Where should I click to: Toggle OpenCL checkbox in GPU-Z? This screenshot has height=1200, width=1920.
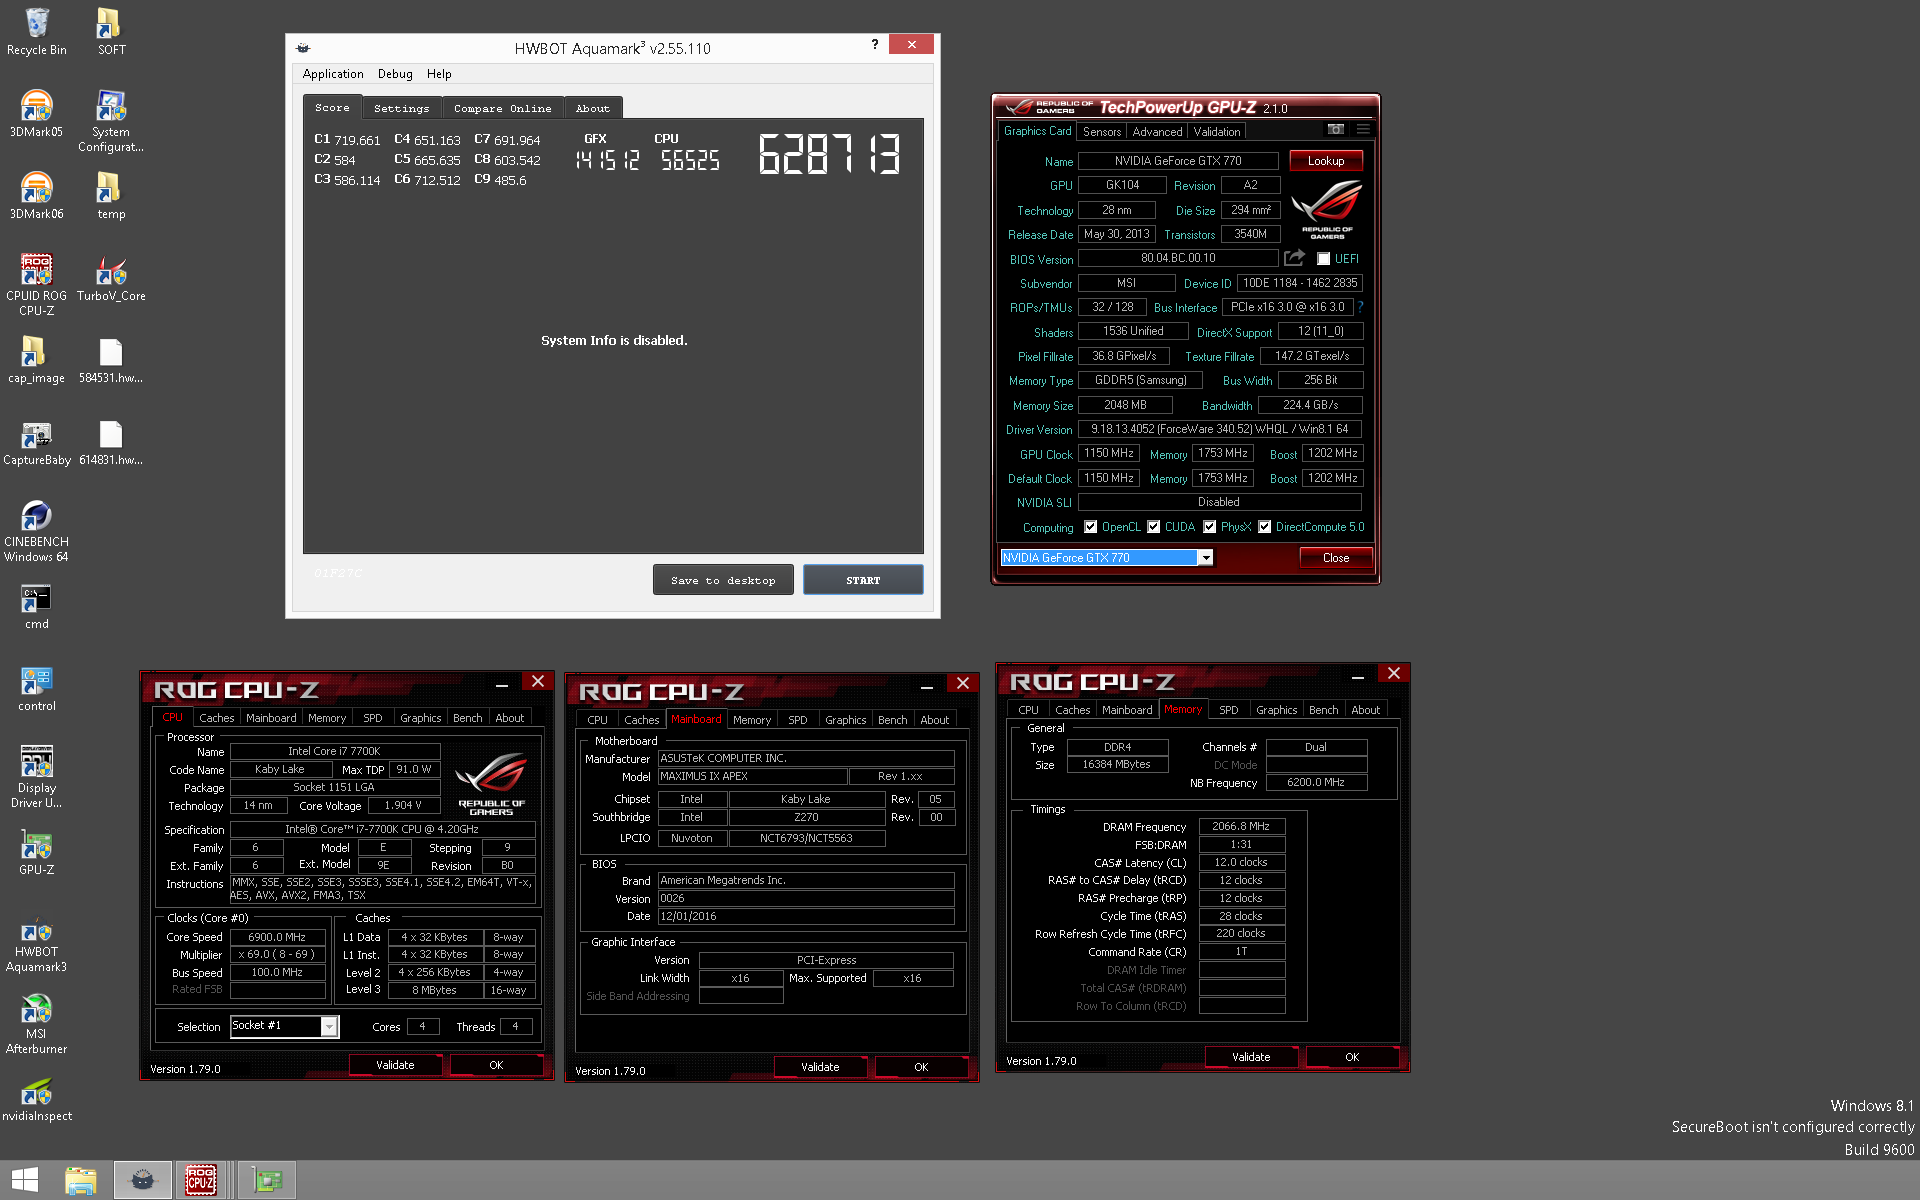pyautogui.click(x=1091, y=527)
